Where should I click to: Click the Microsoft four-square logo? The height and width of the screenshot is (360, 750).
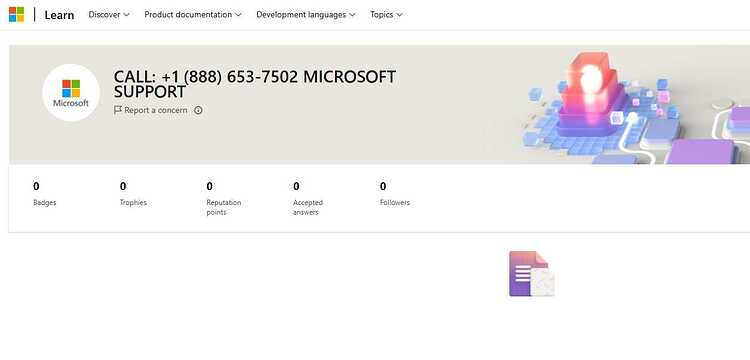coord(16,14)
